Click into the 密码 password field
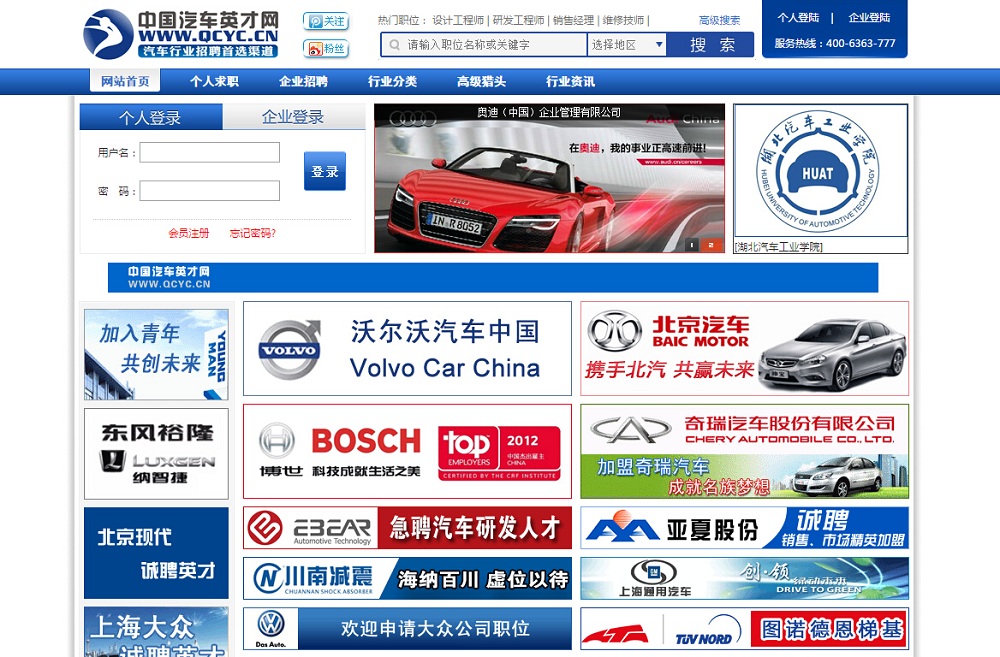The width and height of the screenshot is (1000, 657). (210, 191)
